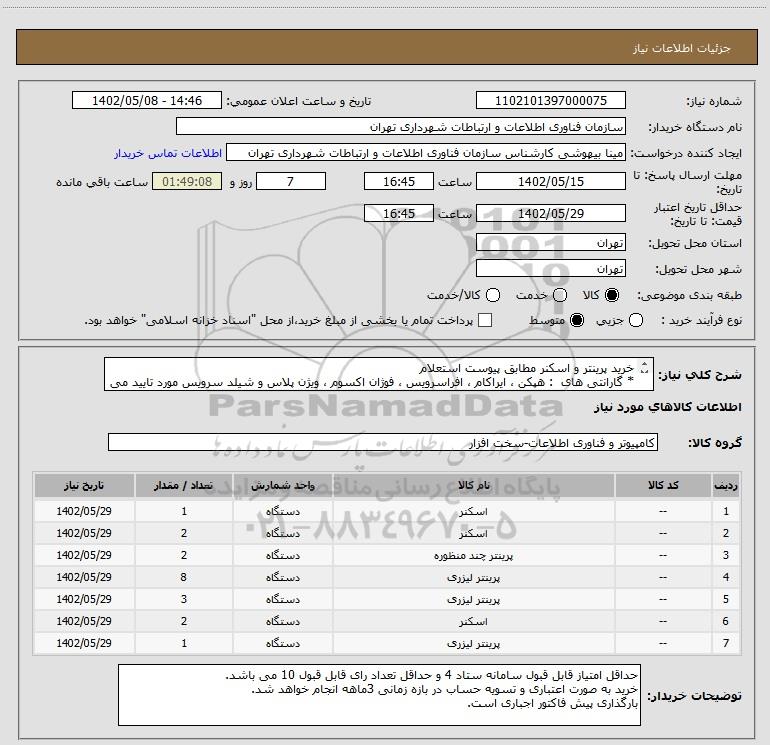This screenshot has width=770, height=745.
Task: Click item name اسکنر in row 2
Action: point(473,534)
